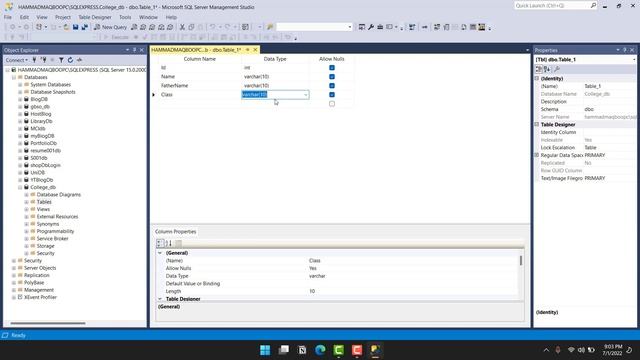Click the Save icon in the toolbar

(76, 27)
